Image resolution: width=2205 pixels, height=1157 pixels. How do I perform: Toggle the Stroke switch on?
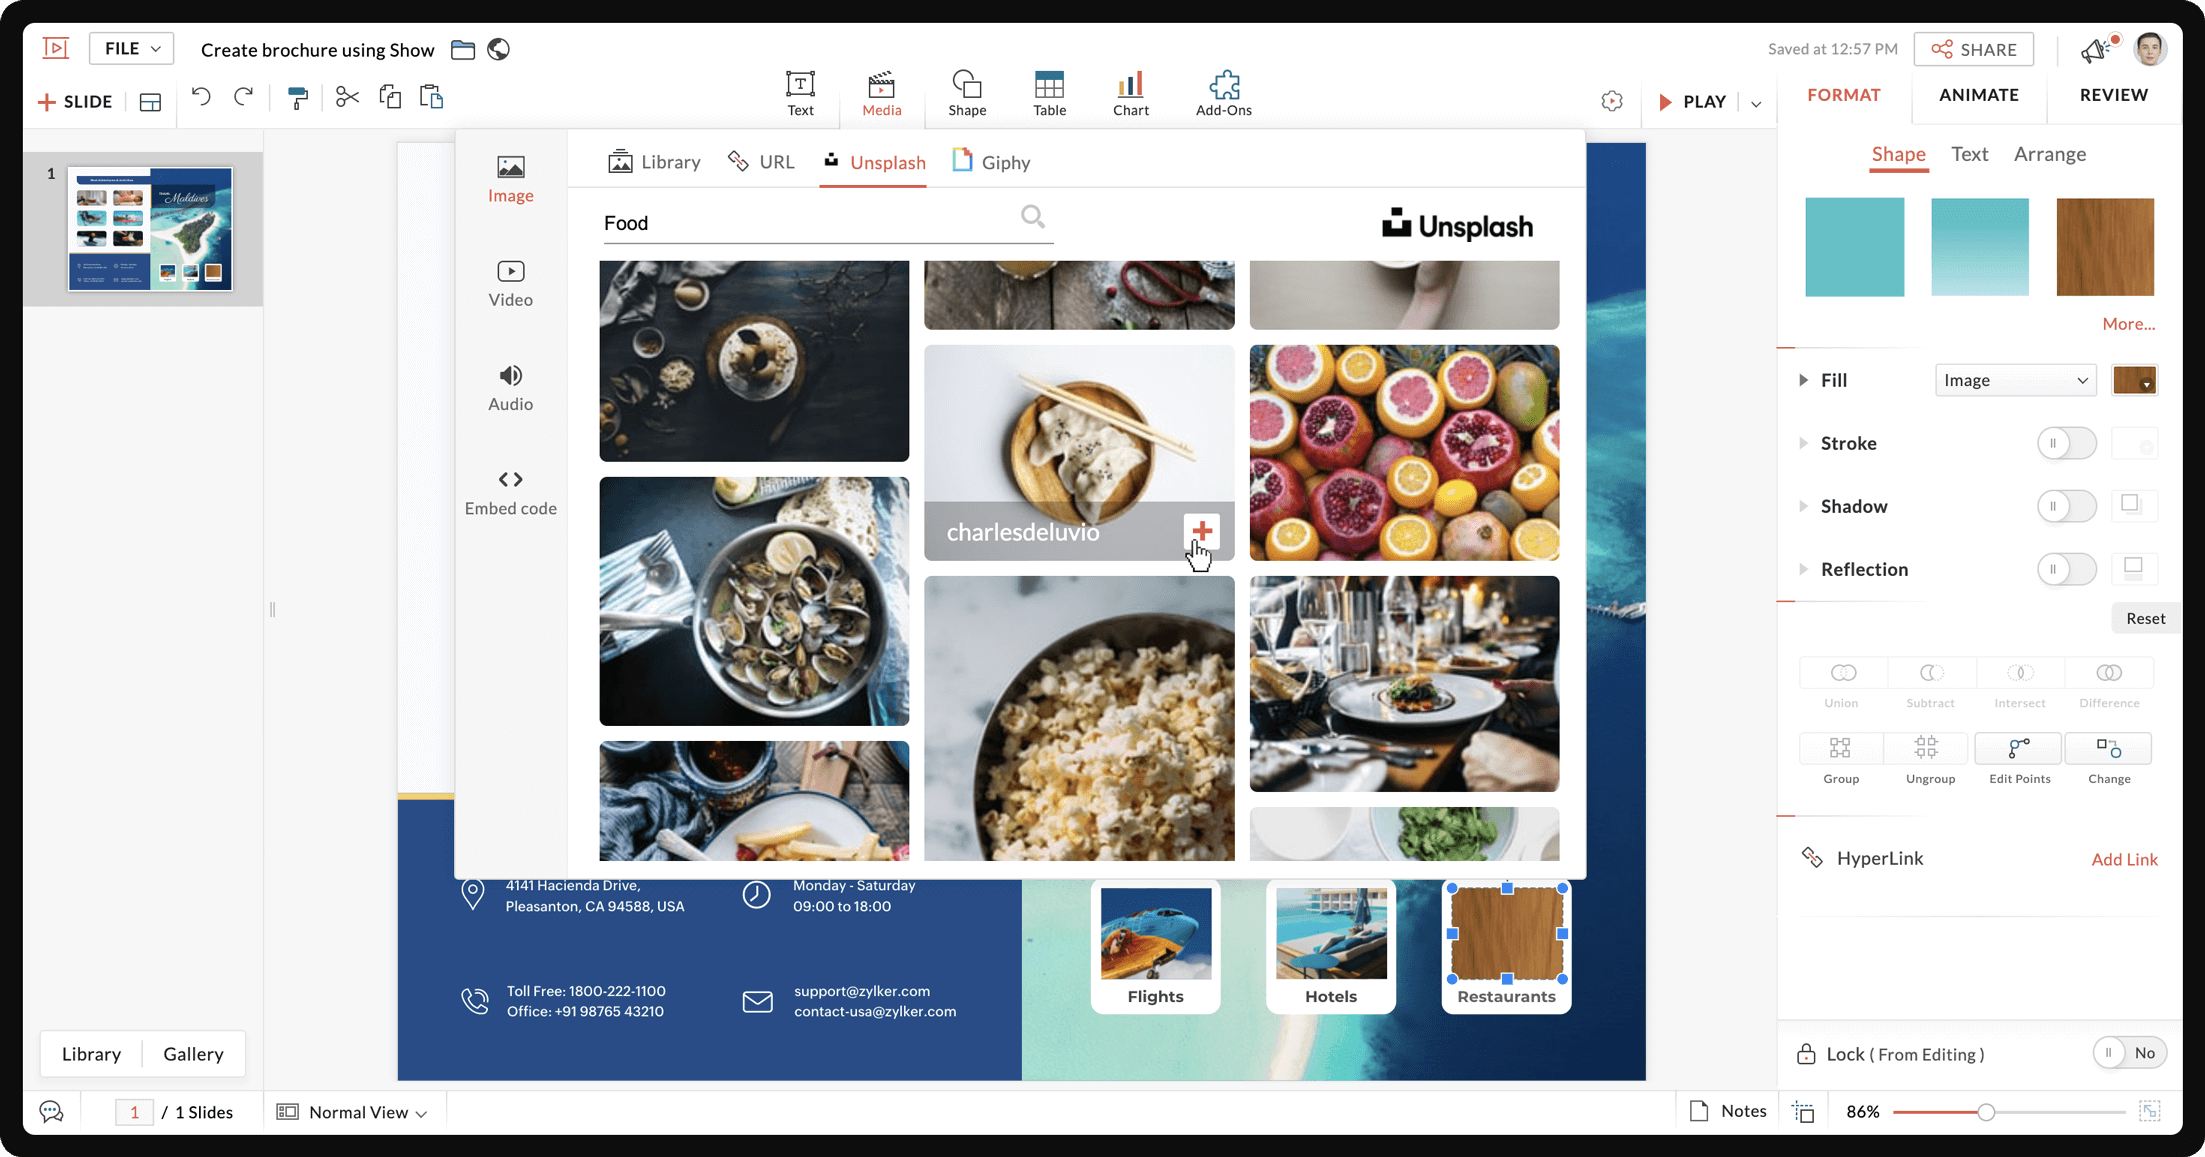(2065, 443)
